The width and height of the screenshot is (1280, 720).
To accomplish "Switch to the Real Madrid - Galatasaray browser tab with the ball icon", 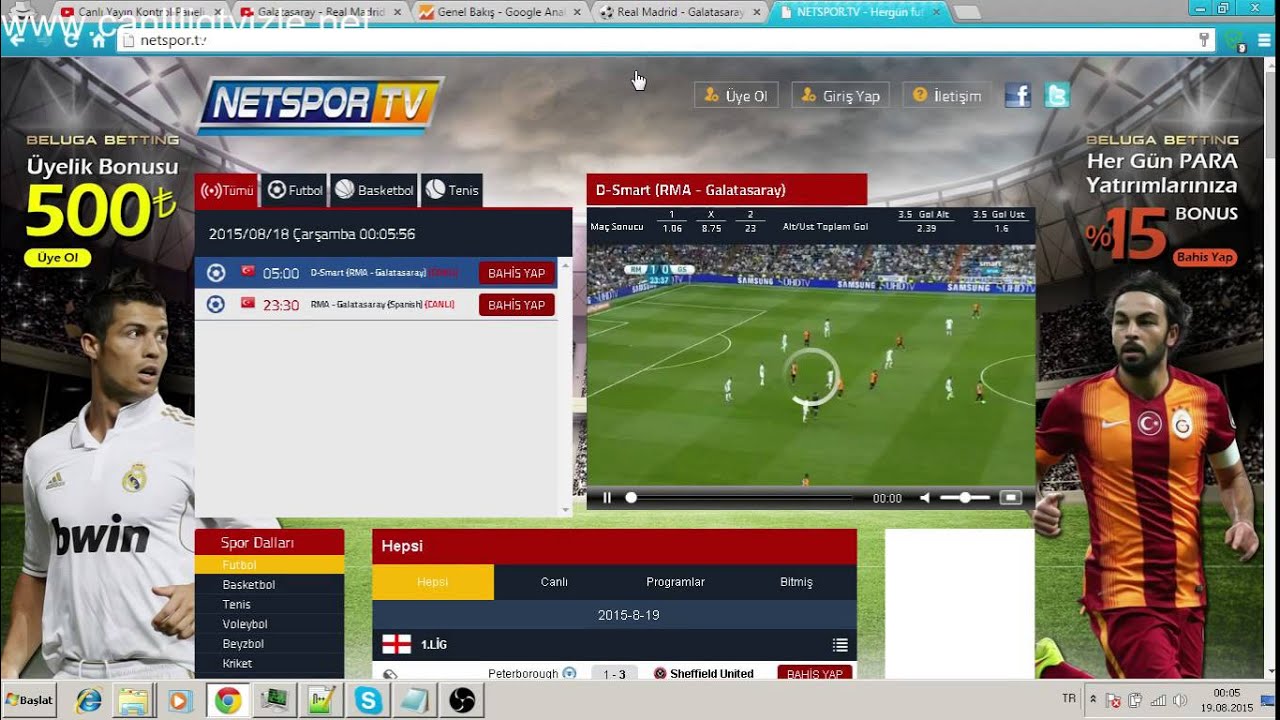I will point(680,12).
